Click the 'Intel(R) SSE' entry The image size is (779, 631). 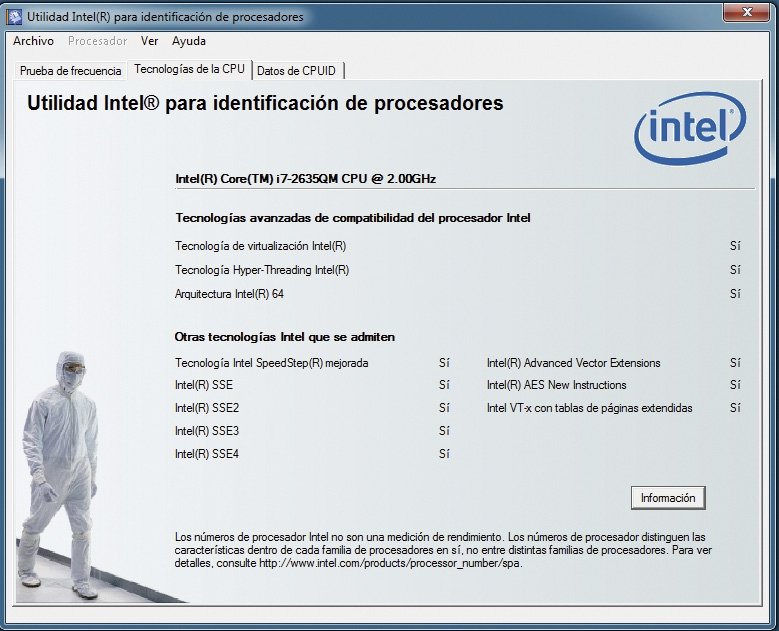coord(204,385)
